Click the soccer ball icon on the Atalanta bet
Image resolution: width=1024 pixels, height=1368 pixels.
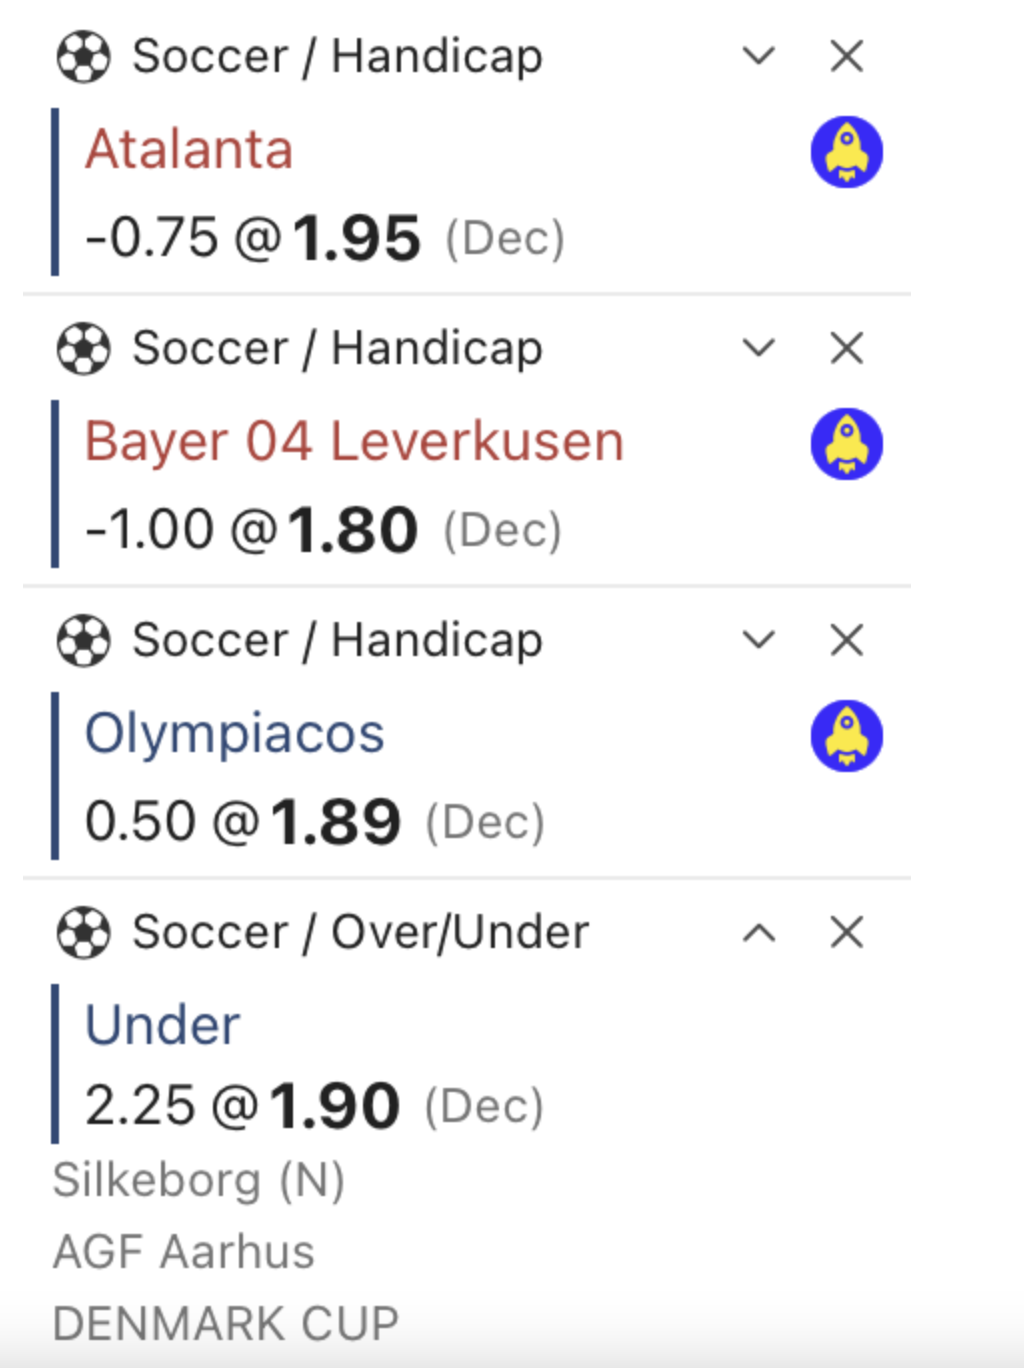tap(83, 57)
